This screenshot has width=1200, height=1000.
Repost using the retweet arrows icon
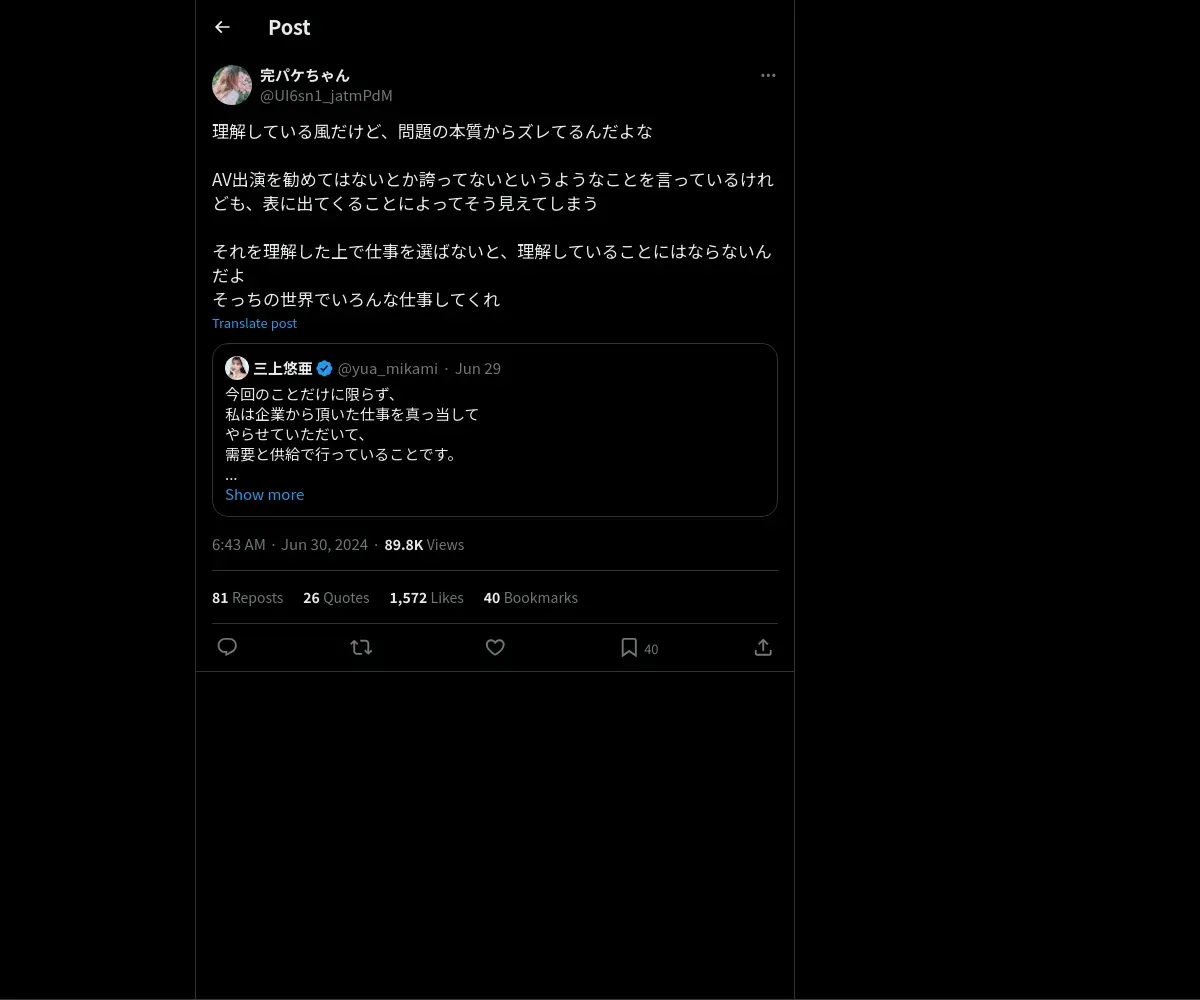click(x=361, y=647)
